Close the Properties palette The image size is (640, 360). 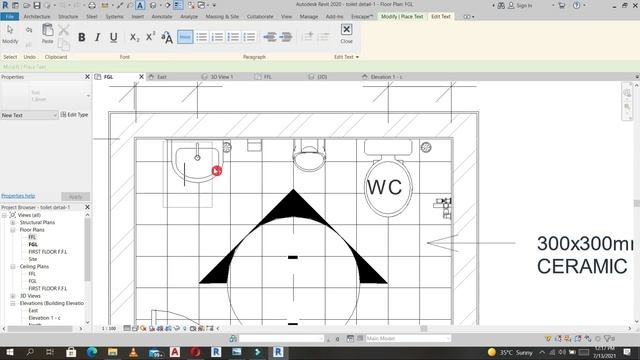point(87,77)
